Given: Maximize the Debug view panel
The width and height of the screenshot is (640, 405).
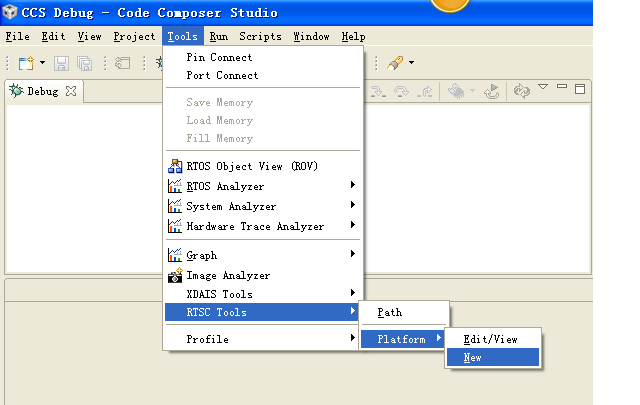Looking at the screenshot, I should 580,89.
